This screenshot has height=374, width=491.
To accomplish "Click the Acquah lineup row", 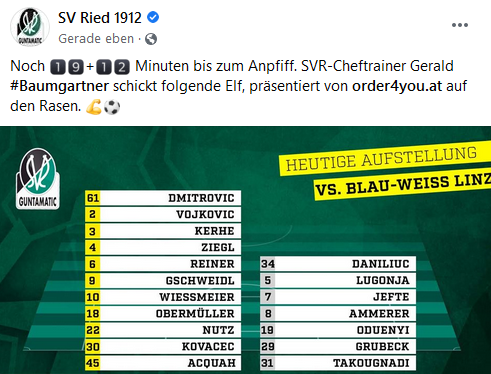I will tap(163, 363).
